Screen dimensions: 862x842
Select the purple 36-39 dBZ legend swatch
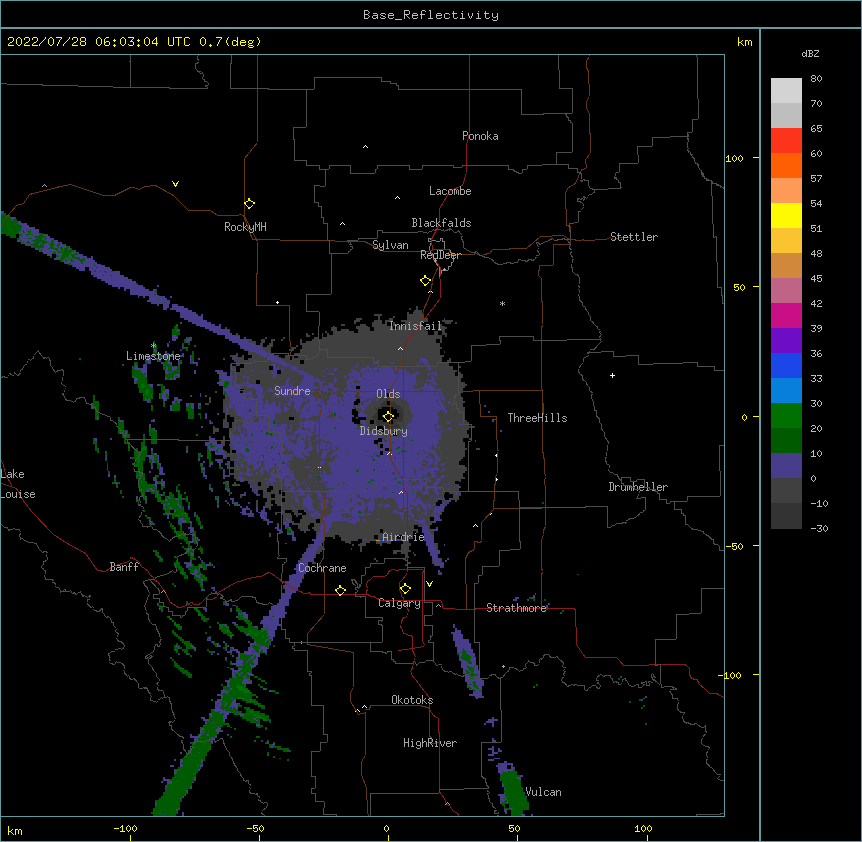coord(786,341)
